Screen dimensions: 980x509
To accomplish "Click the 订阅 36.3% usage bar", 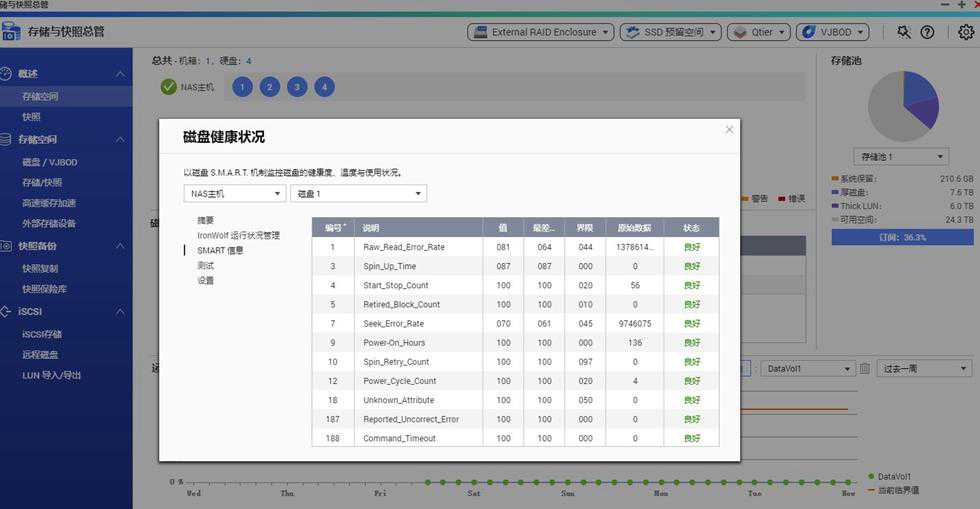I will pos(902,237).
